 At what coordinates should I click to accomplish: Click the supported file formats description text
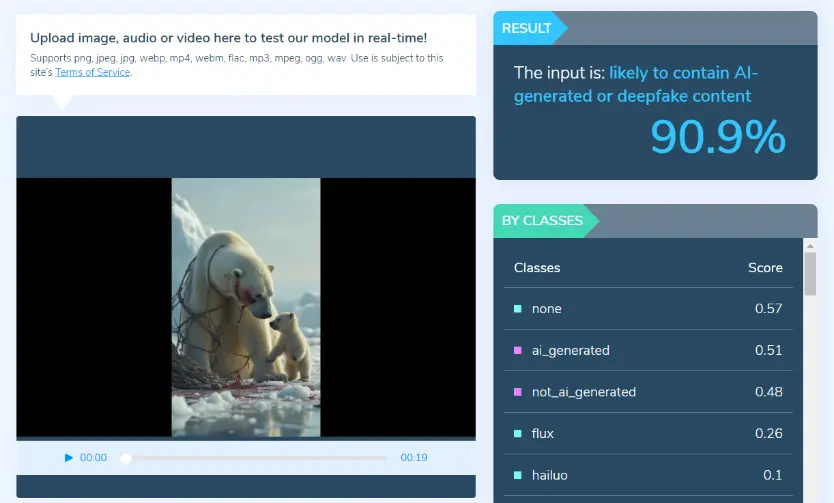coord(237,65)
